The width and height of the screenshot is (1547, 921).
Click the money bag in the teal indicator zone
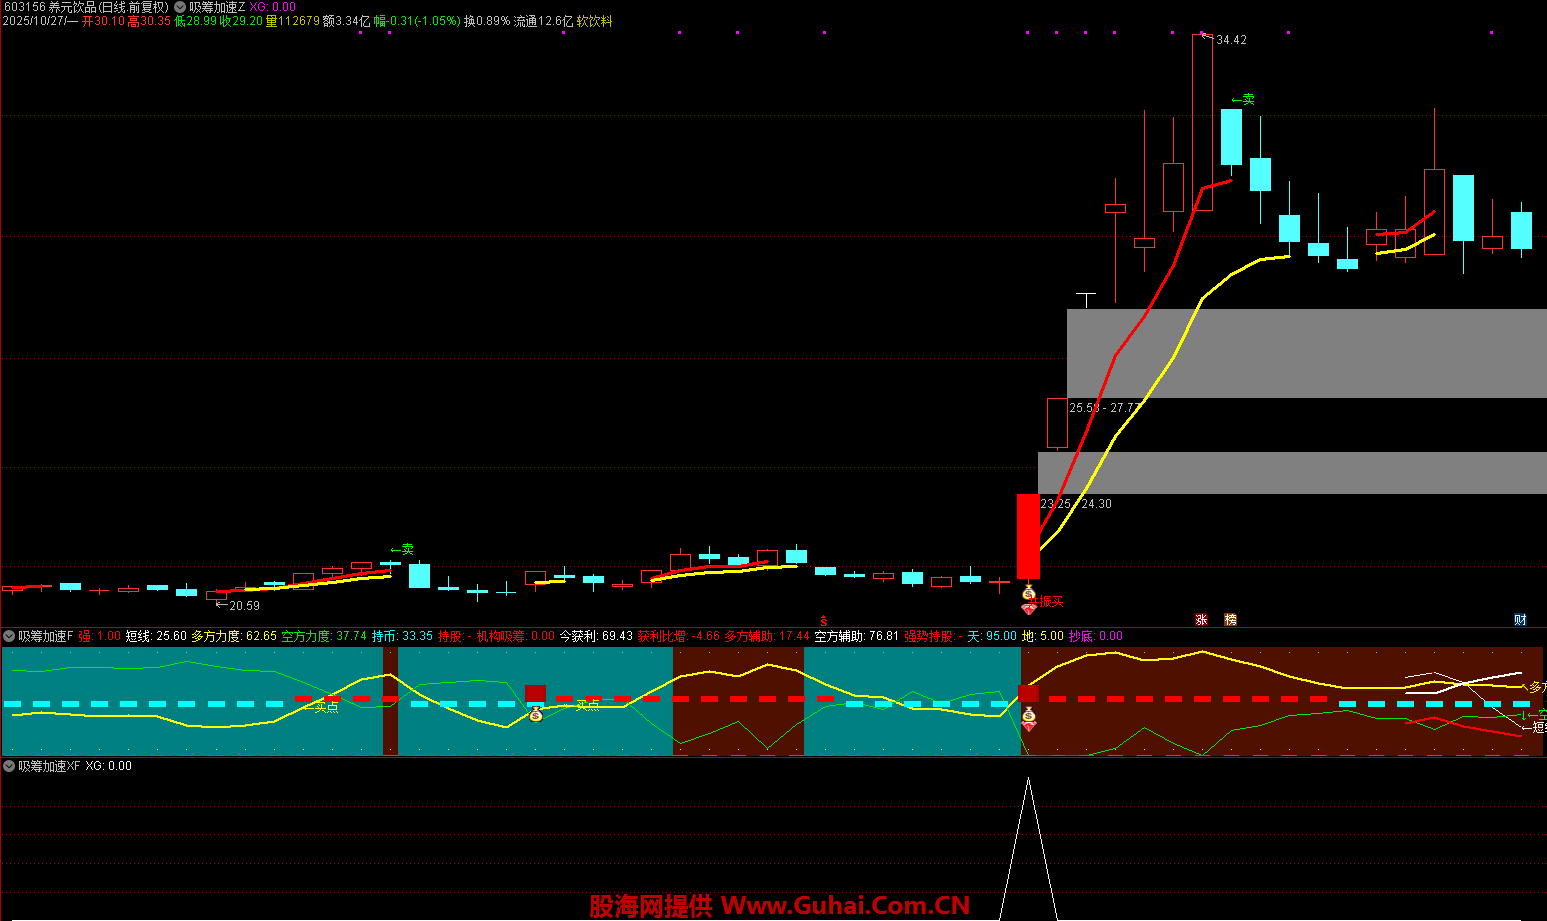pyautogui.click(x=536, y=714)
